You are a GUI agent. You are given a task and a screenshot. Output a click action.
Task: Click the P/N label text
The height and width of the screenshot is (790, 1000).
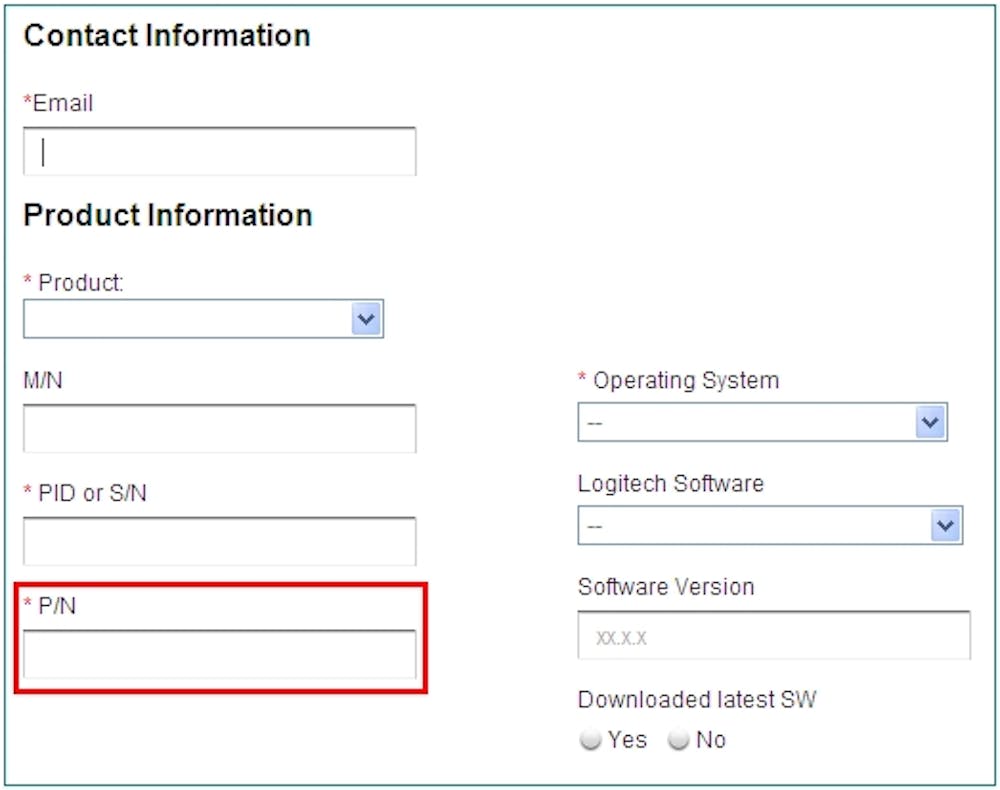tap(57, 606)
